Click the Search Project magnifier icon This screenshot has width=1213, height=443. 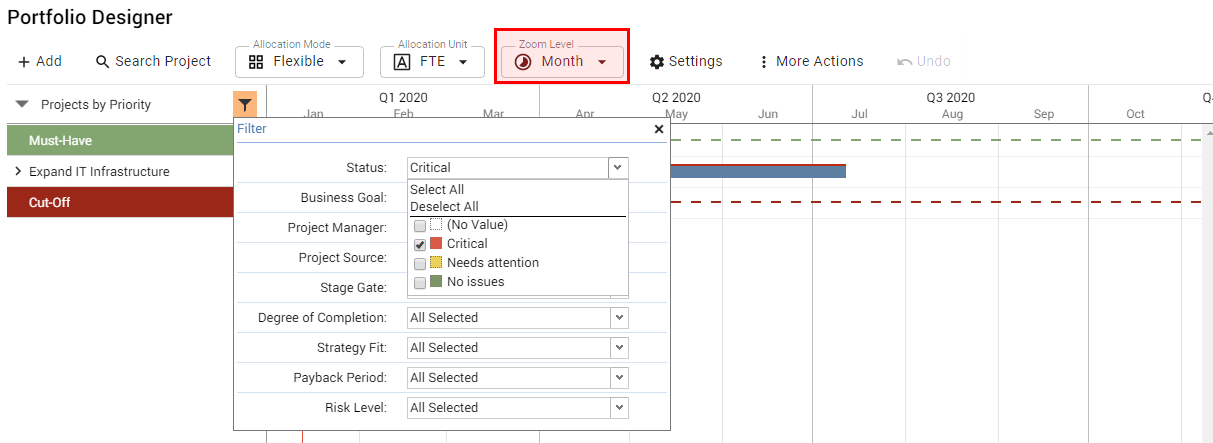102,62
